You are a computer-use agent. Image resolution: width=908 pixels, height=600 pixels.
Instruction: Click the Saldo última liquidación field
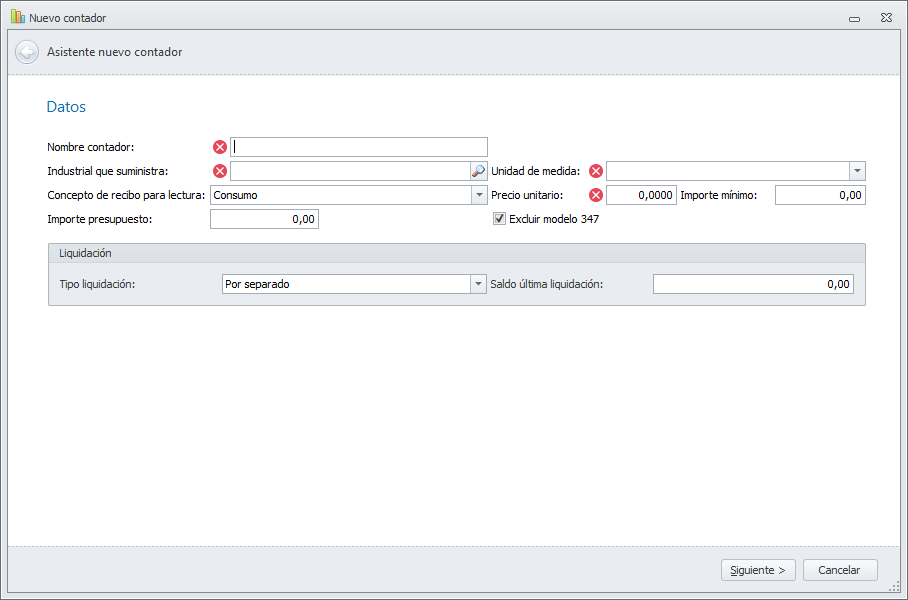[x=752, y=284]
